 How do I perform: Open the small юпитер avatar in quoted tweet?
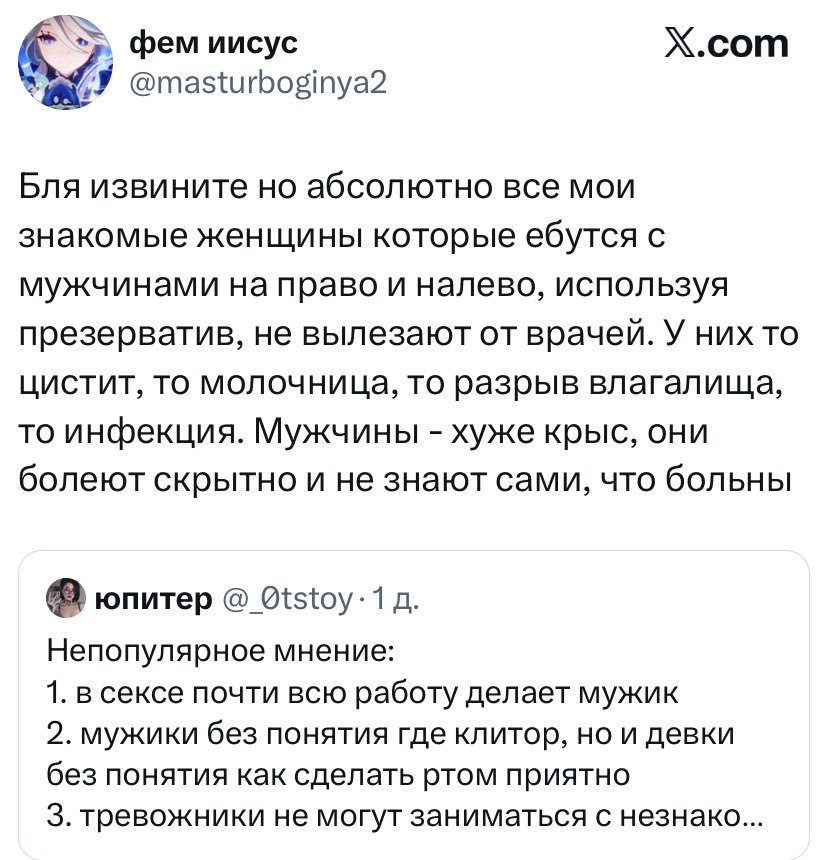point(66,597)
